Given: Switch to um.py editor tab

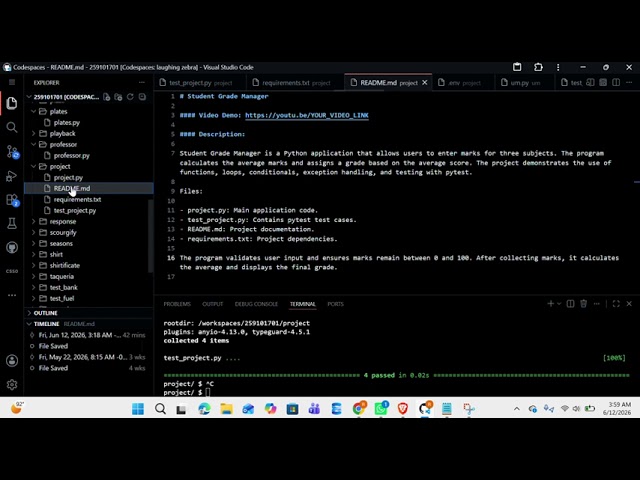Looking at the screenshot, I should (524, 83).
